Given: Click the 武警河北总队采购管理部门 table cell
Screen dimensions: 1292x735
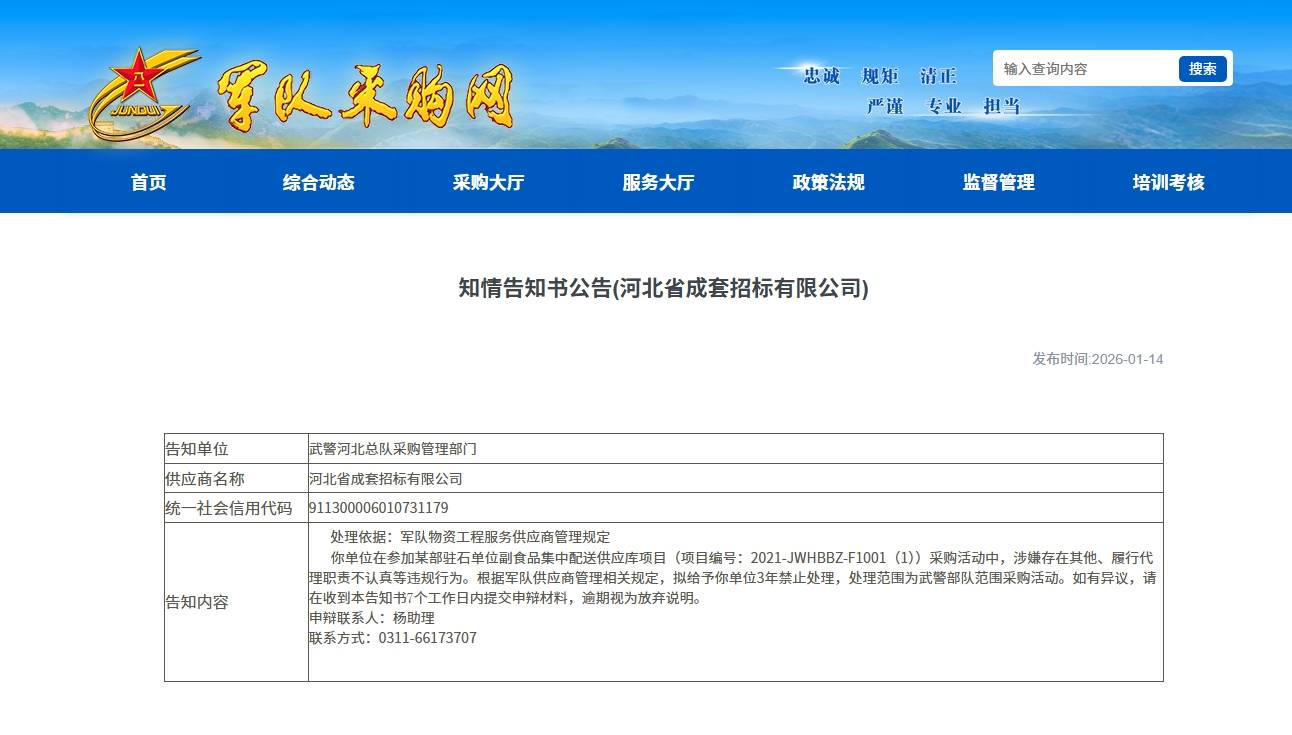Looking at the screenshot, I should tap(393, 449).
